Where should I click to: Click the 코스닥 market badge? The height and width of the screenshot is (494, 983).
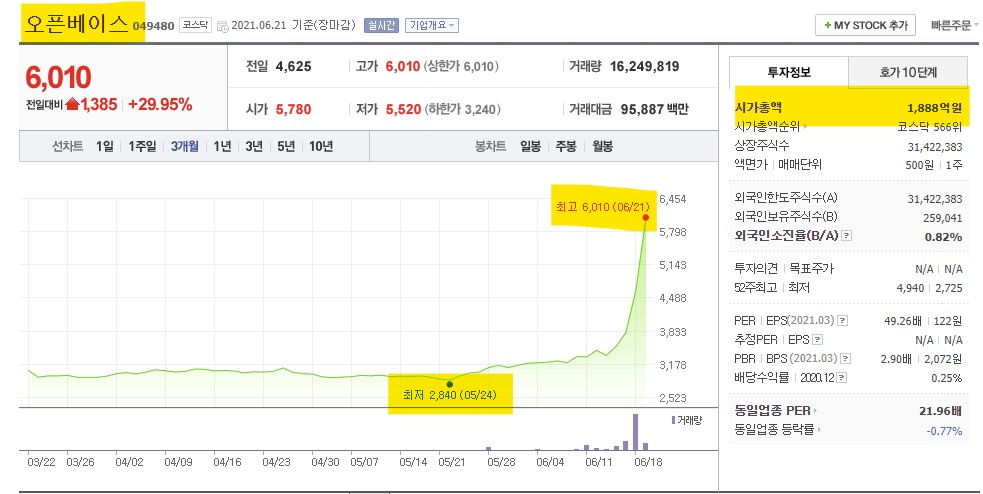pos(196,25)
